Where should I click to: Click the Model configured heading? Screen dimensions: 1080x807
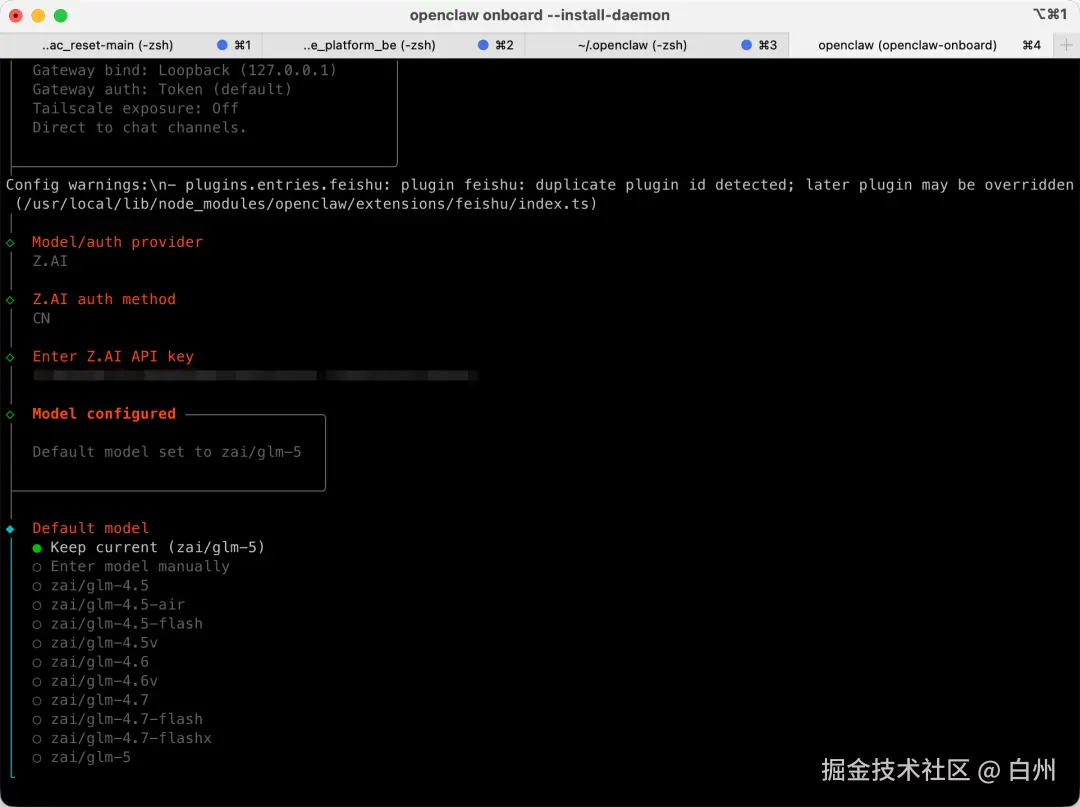tap(104, 414)
